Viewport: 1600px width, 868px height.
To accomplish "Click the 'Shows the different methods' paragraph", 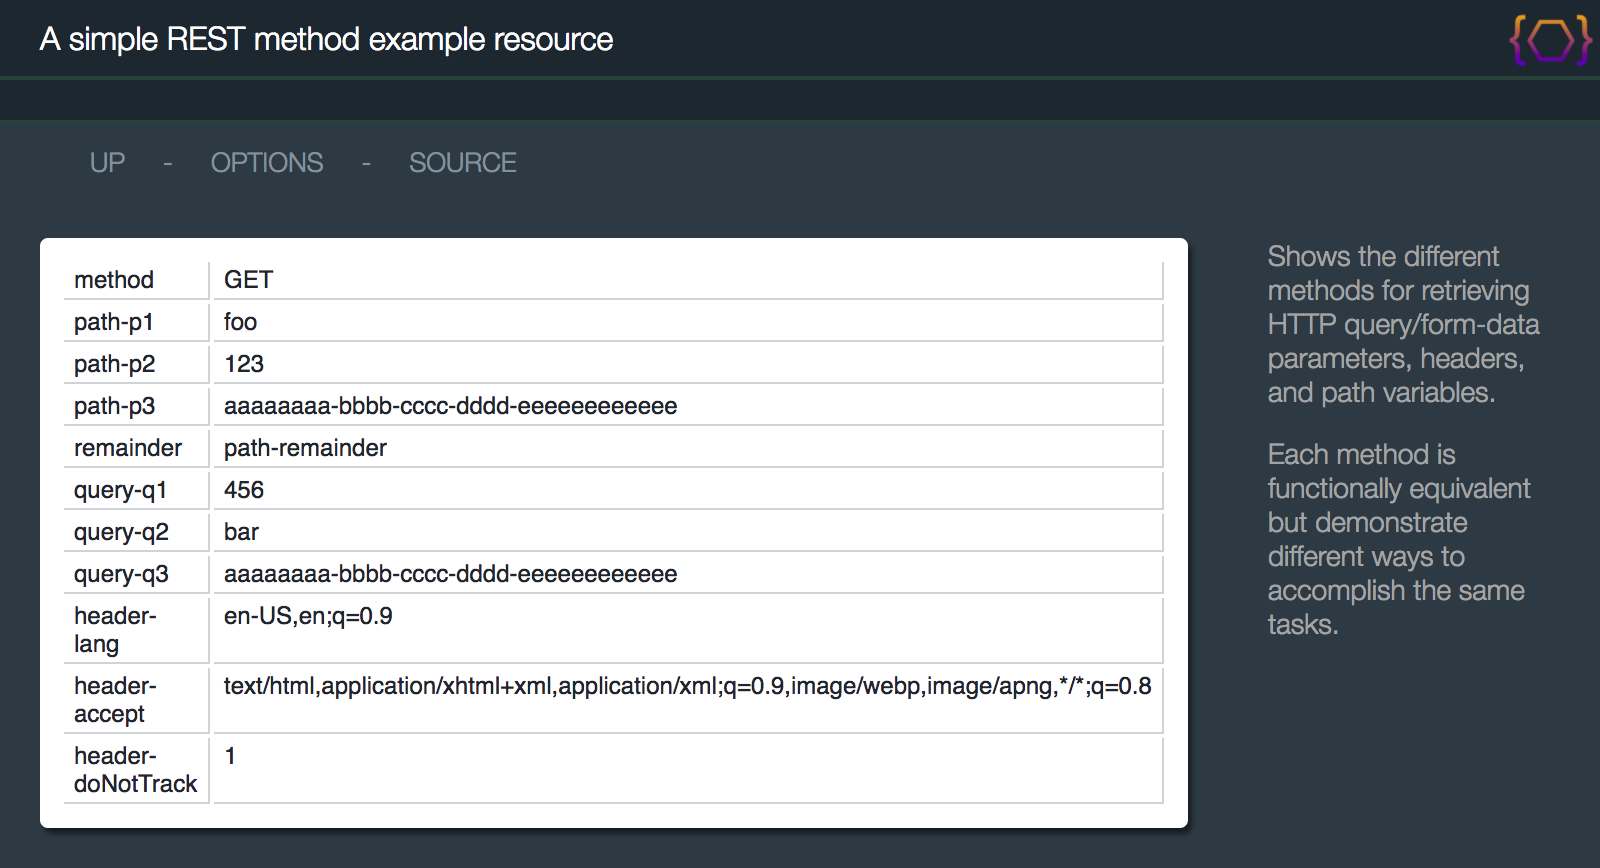I will click(x=1404, y=325).
